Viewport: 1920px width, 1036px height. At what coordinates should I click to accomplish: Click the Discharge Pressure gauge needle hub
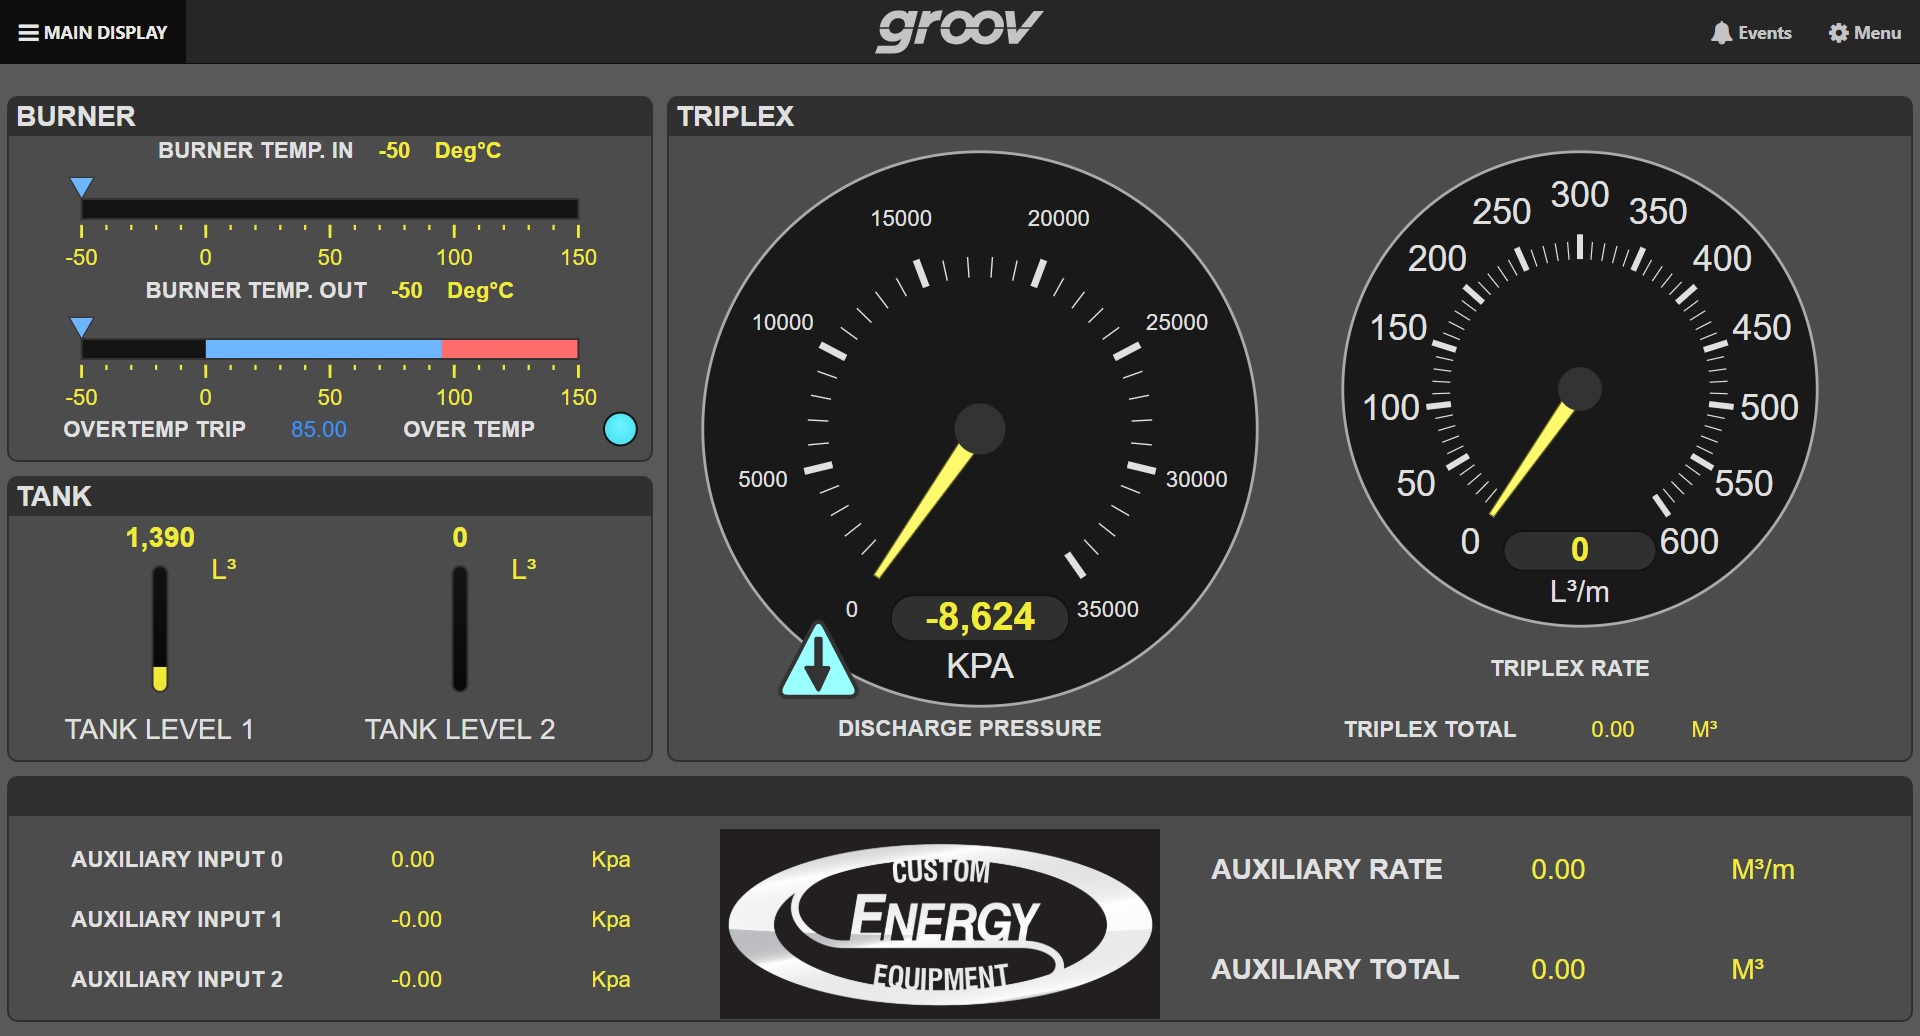[x=979, y=429]
